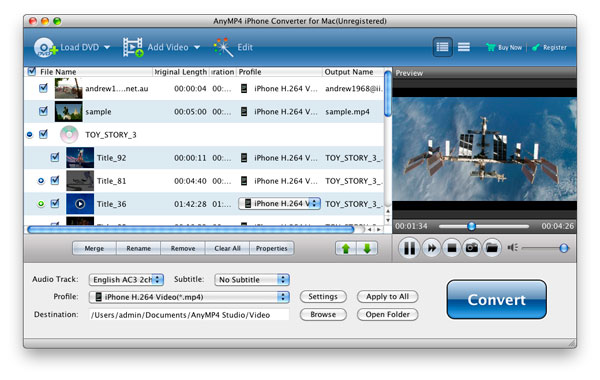Click the TOY_STORY_3 disc icon
Viewport: 600px width, 380px height.
[x=69, y=135]
